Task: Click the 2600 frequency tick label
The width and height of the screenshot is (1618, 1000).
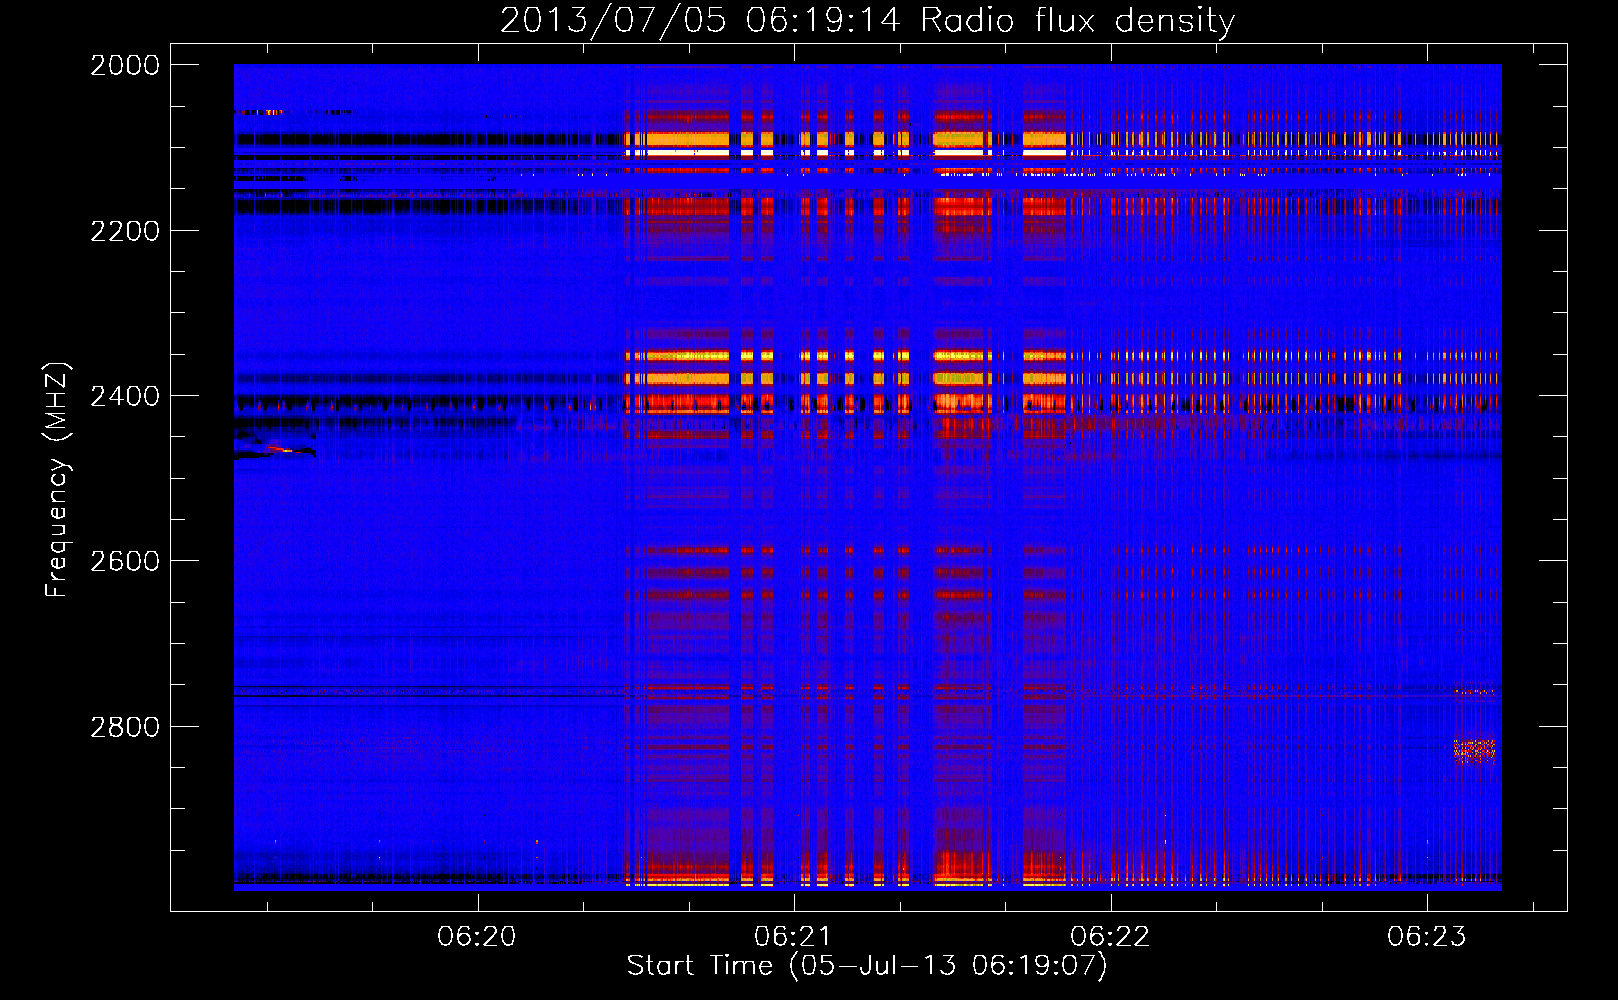Action: (125, 561)
